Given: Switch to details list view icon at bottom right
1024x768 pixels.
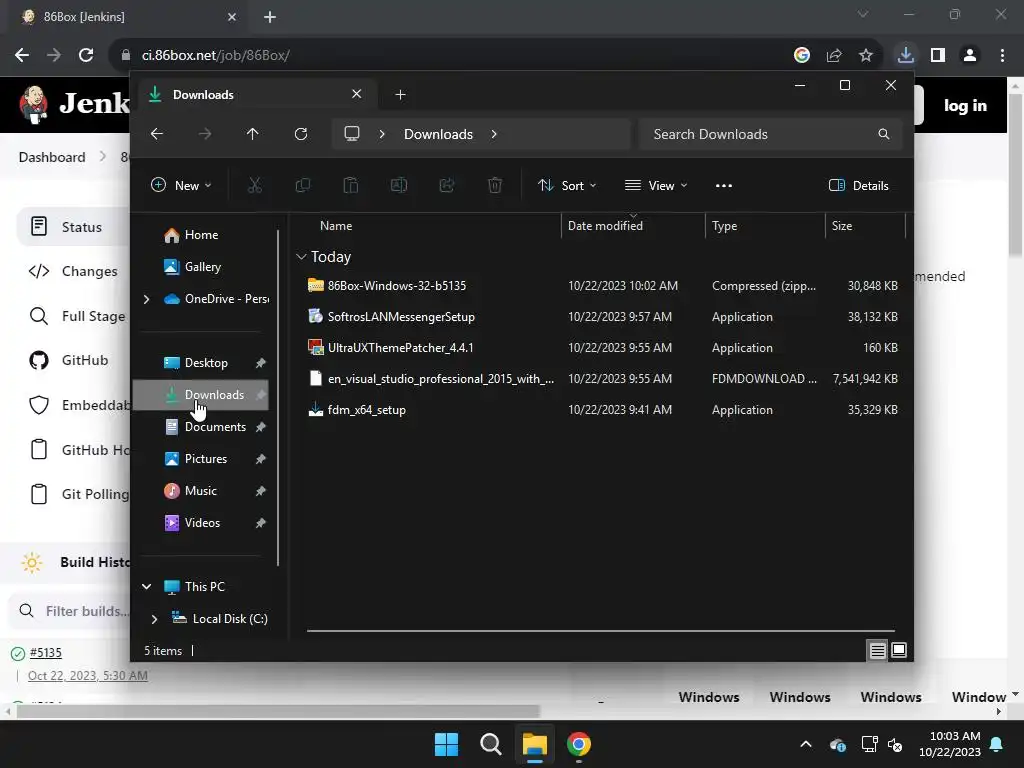Looking at the screenshot, I should (x=877, y=650).
